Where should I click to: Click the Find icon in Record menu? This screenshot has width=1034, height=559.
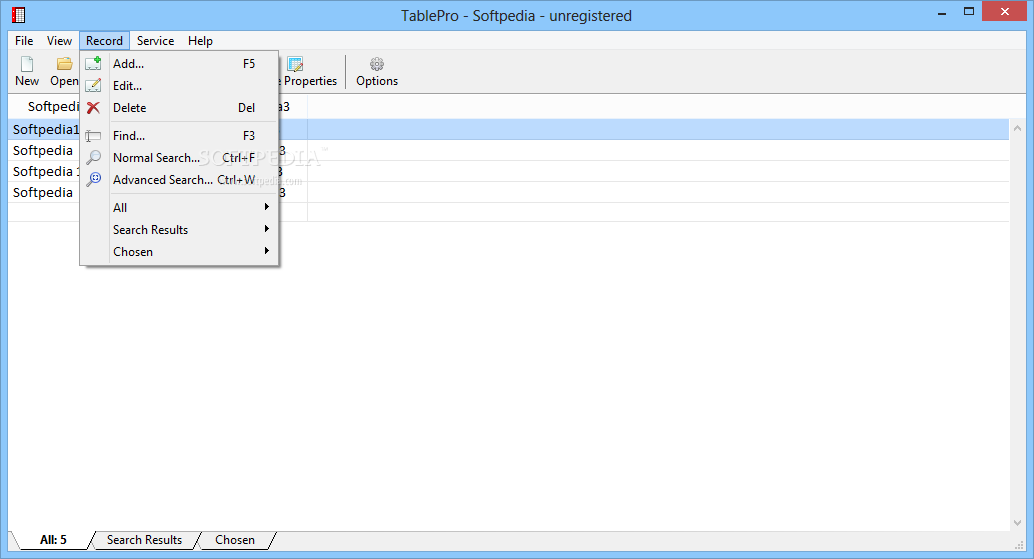[93, 136]
